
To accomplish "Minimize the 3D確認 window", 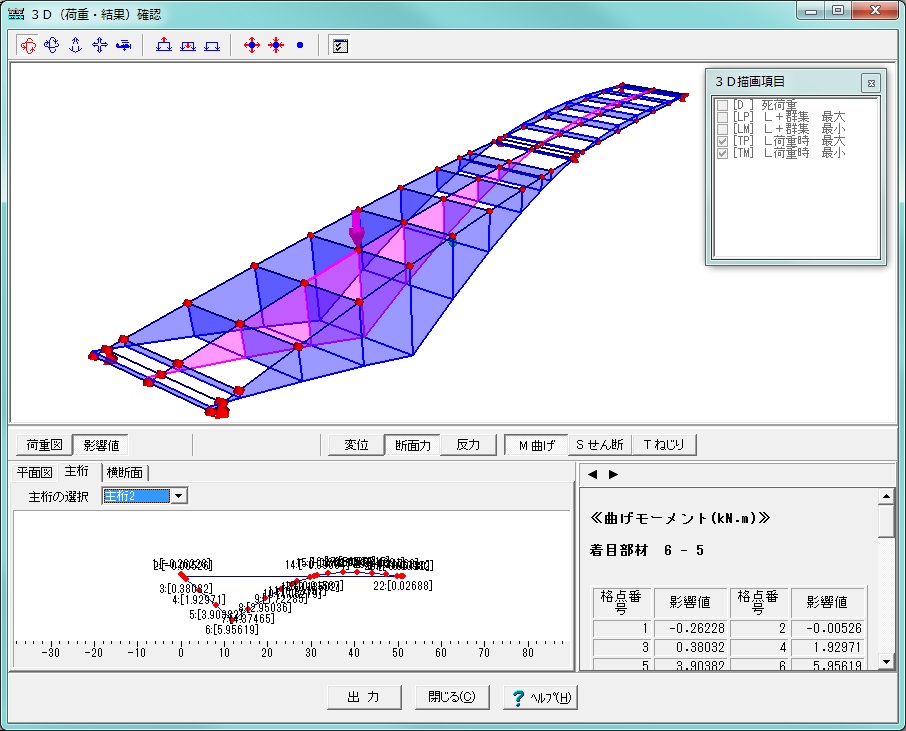I will [812, 11].
